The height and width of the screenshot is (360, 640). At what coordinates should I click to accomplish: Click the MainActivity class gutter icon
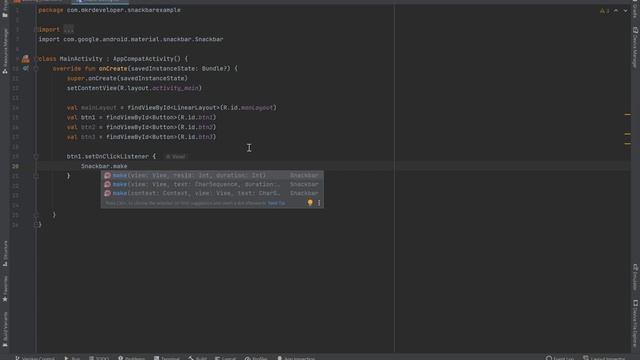point(26,59)
